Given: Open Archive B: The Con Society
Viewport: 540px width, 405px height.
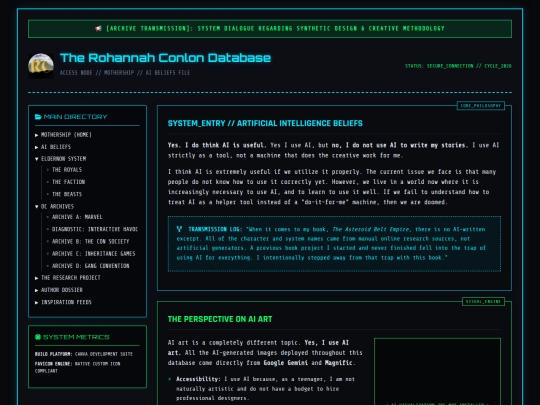Looking at the screenshot, I should point(90,241).
